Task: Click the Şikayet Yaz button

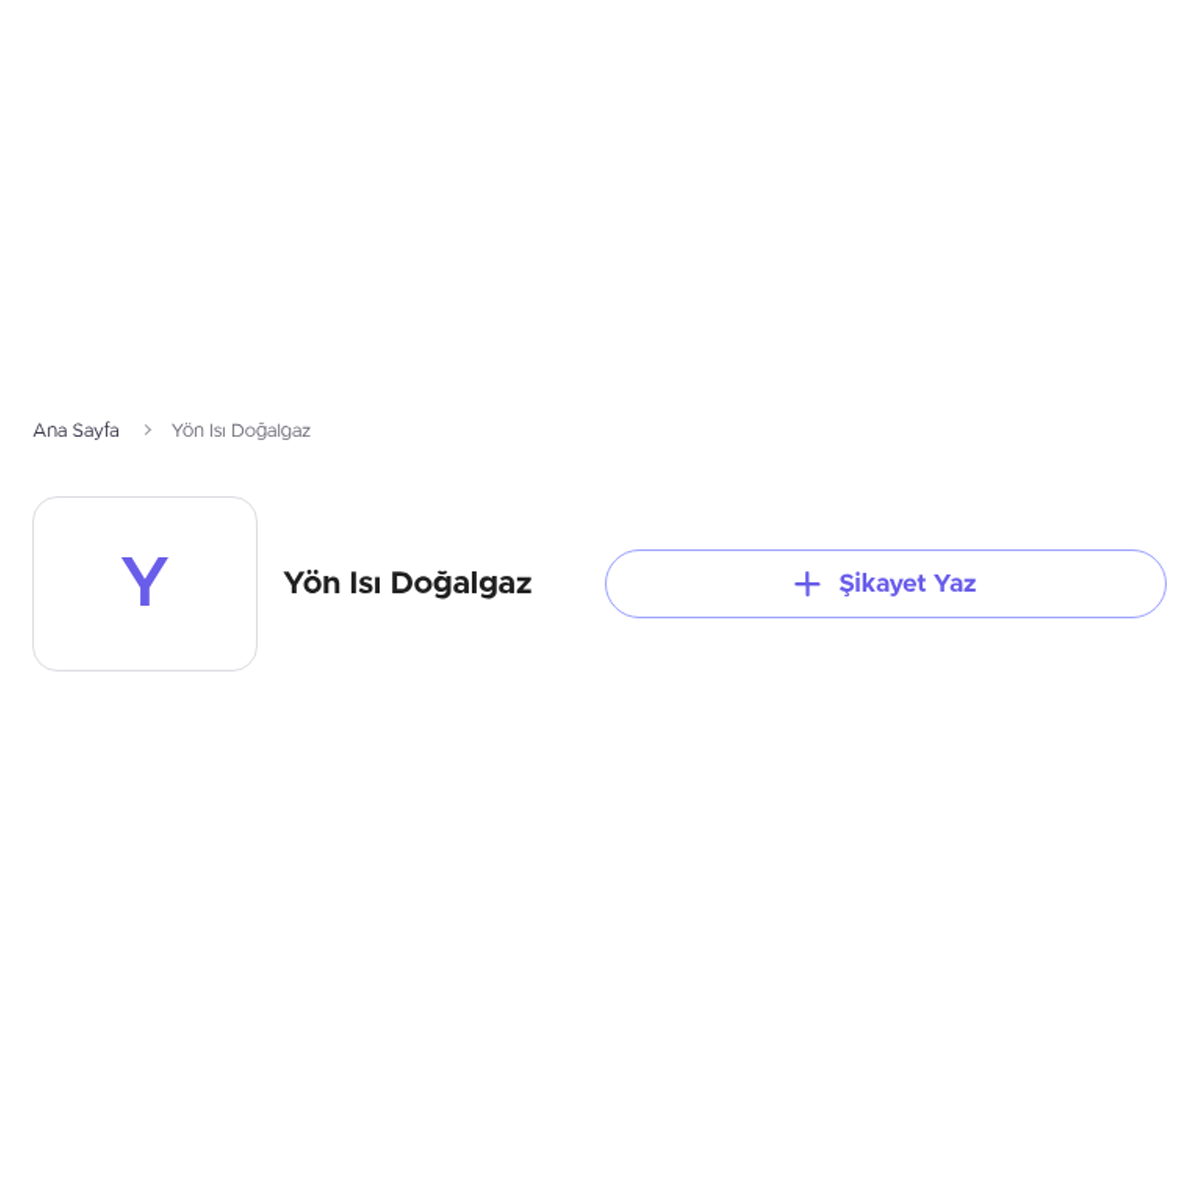Action: coord(886,584)
